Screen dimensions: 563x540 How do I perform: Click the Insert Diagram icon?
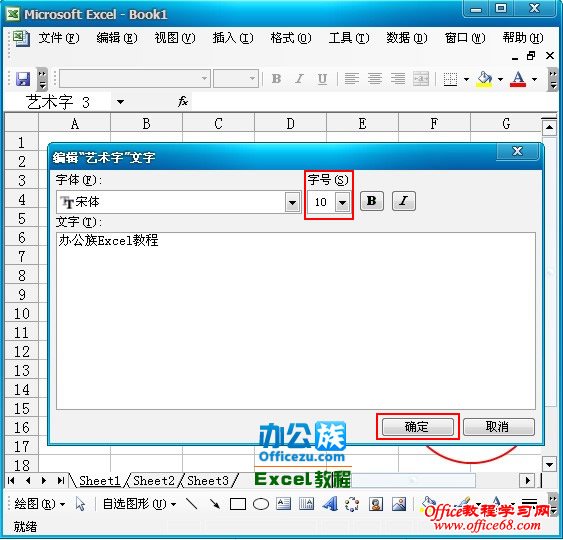coord(352,504)
